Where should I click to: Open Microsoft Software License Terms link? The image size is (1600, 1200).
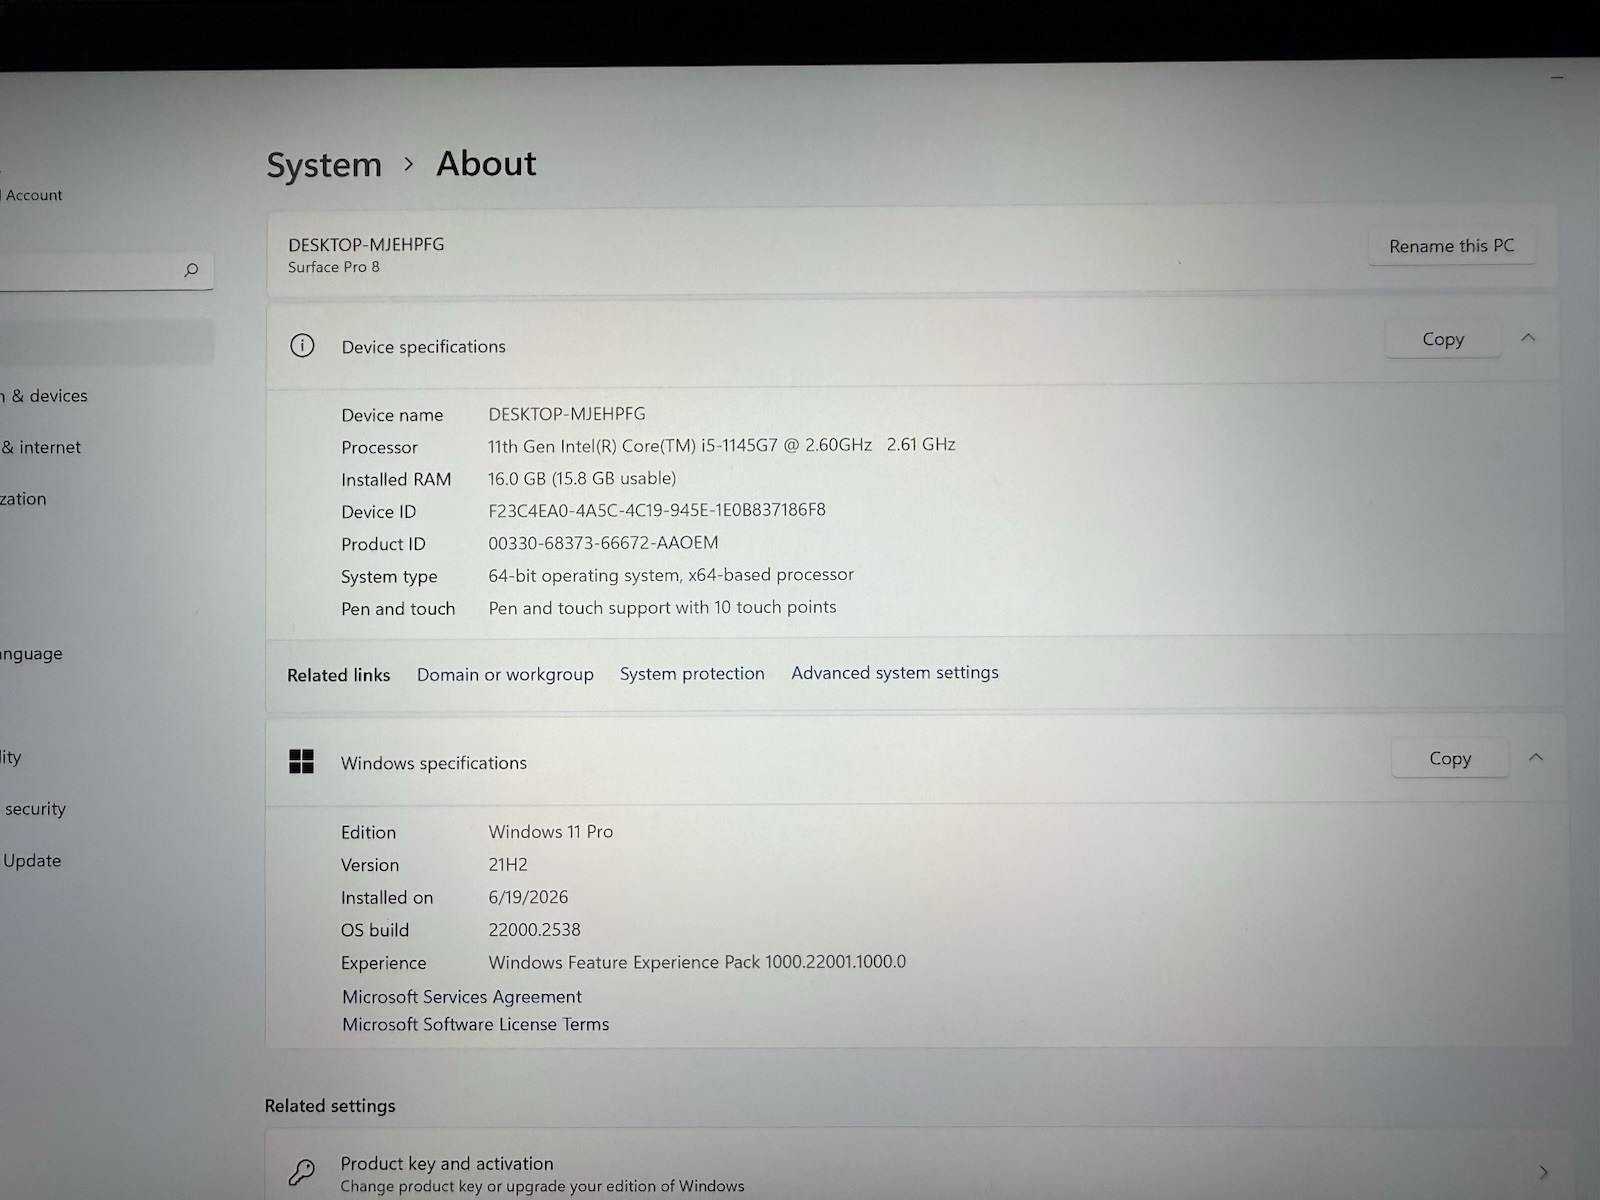(476, 1025)
